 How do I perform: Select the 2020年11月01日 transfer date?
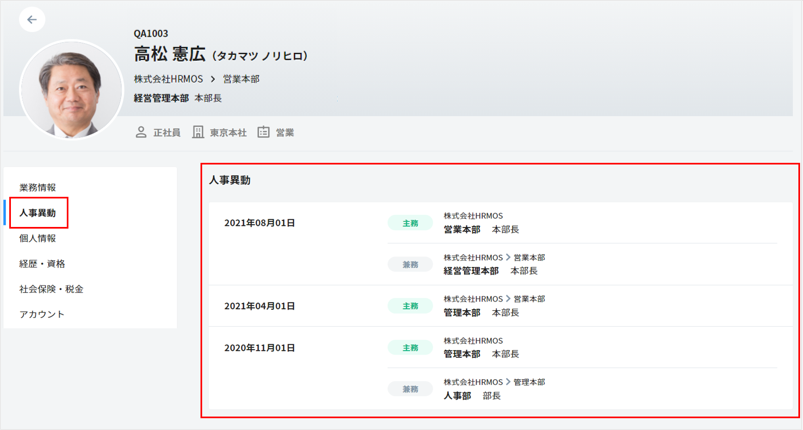[x=259, y=348]
